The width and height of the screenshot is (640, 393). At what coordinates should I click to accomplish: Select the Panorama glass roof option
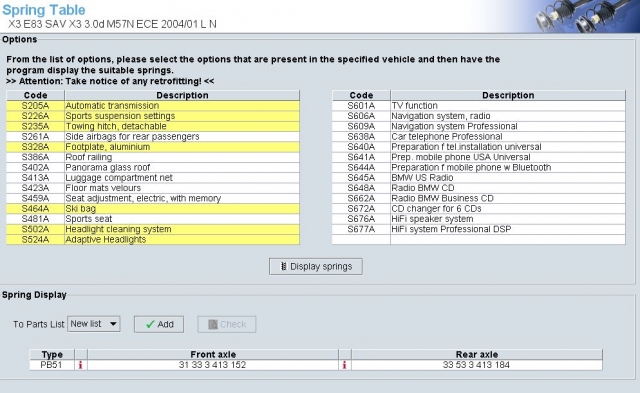point(153,167)
